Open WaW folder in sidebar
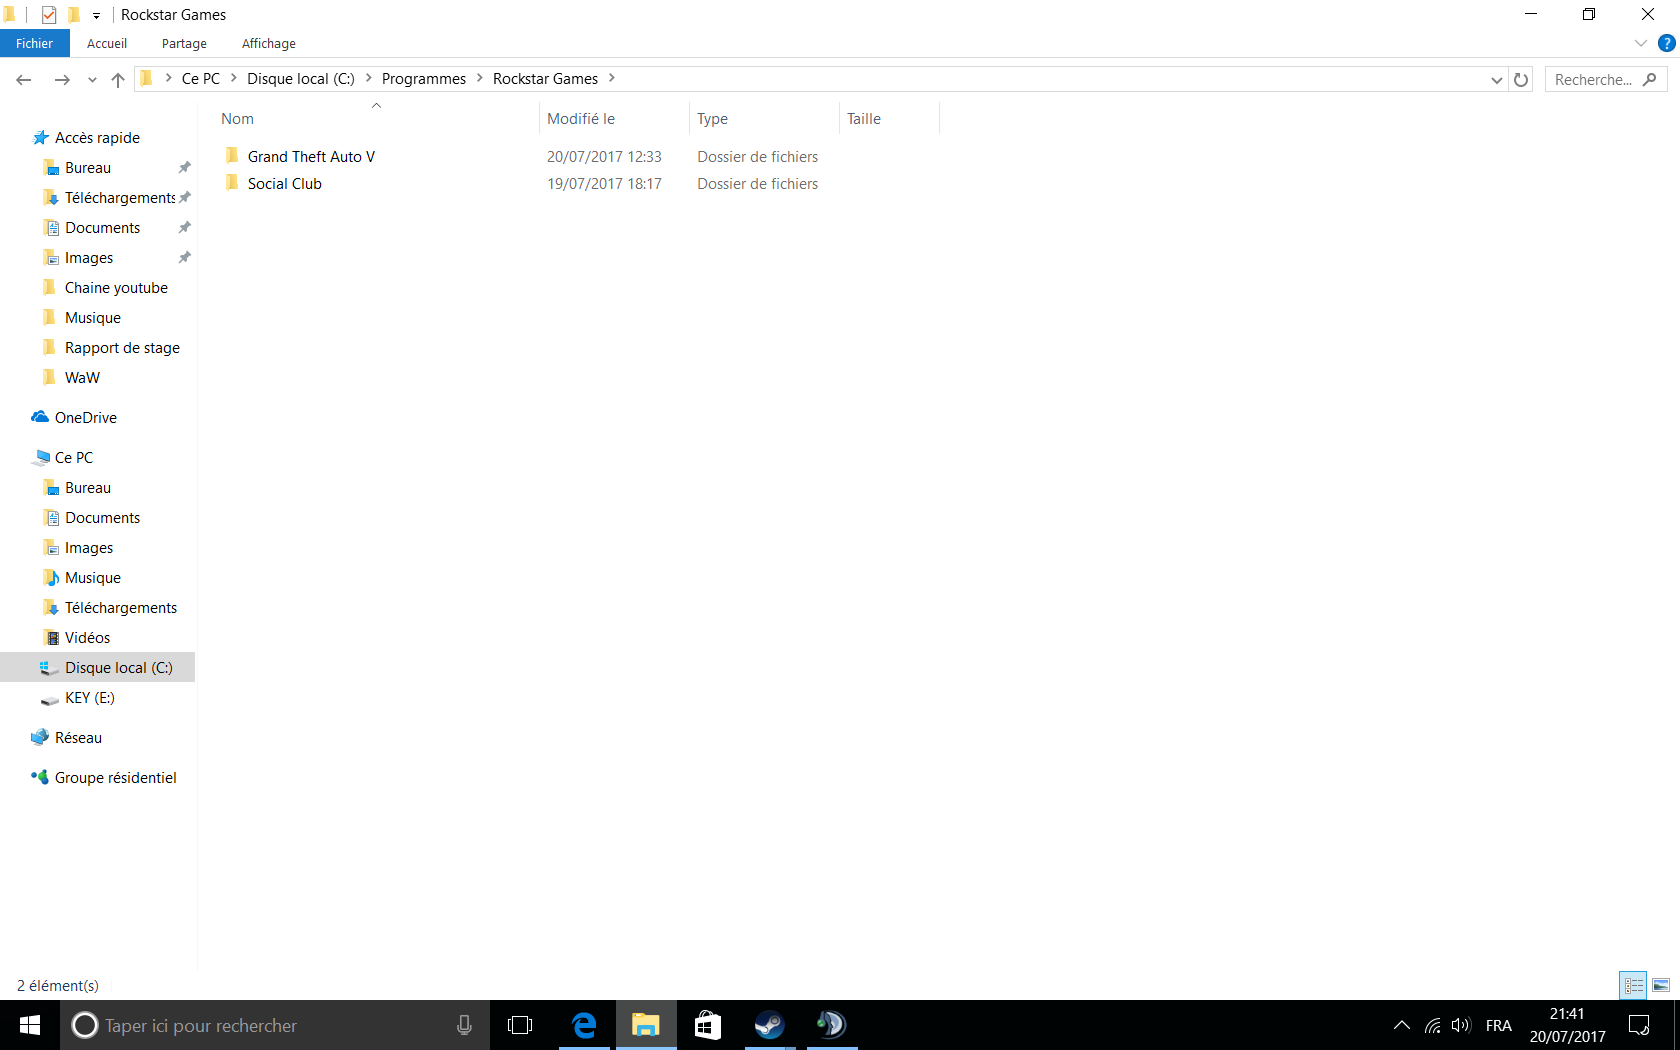The height and width of the screenshot is (1050, 1680). (82, 378)
